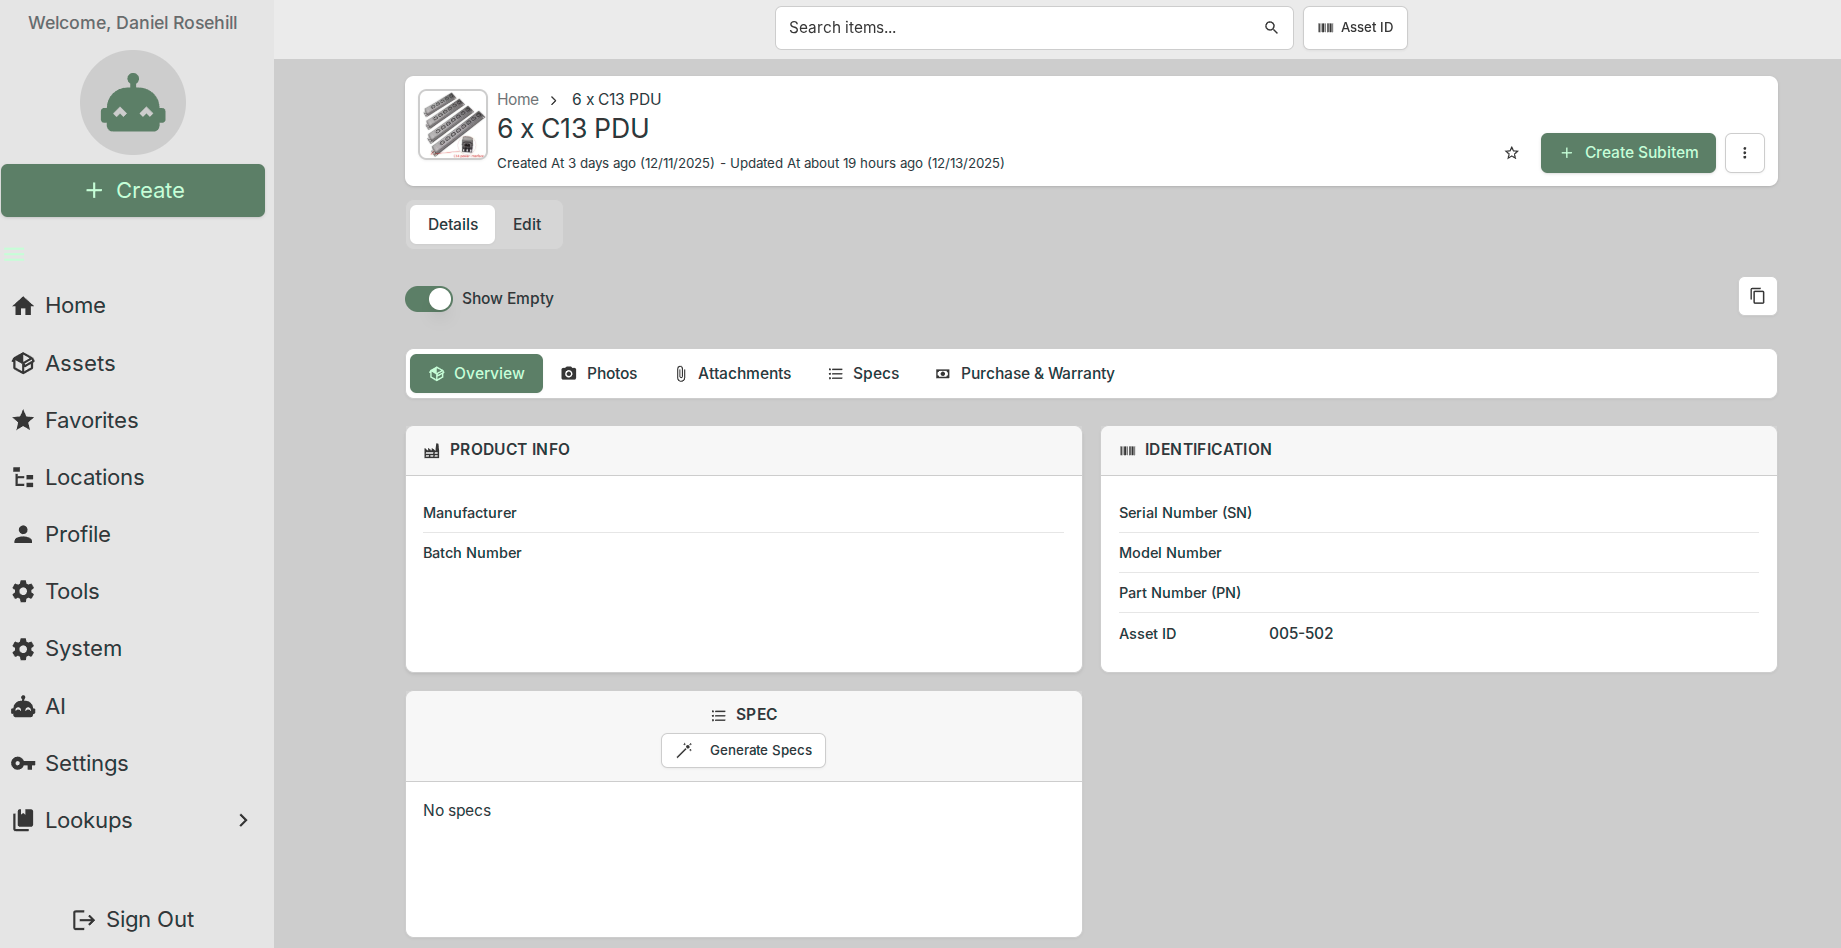The height and width of the screenshot is (948, 1841).
Task: Click the Serial Number (SN) label
Action: tap(1185, 513)
